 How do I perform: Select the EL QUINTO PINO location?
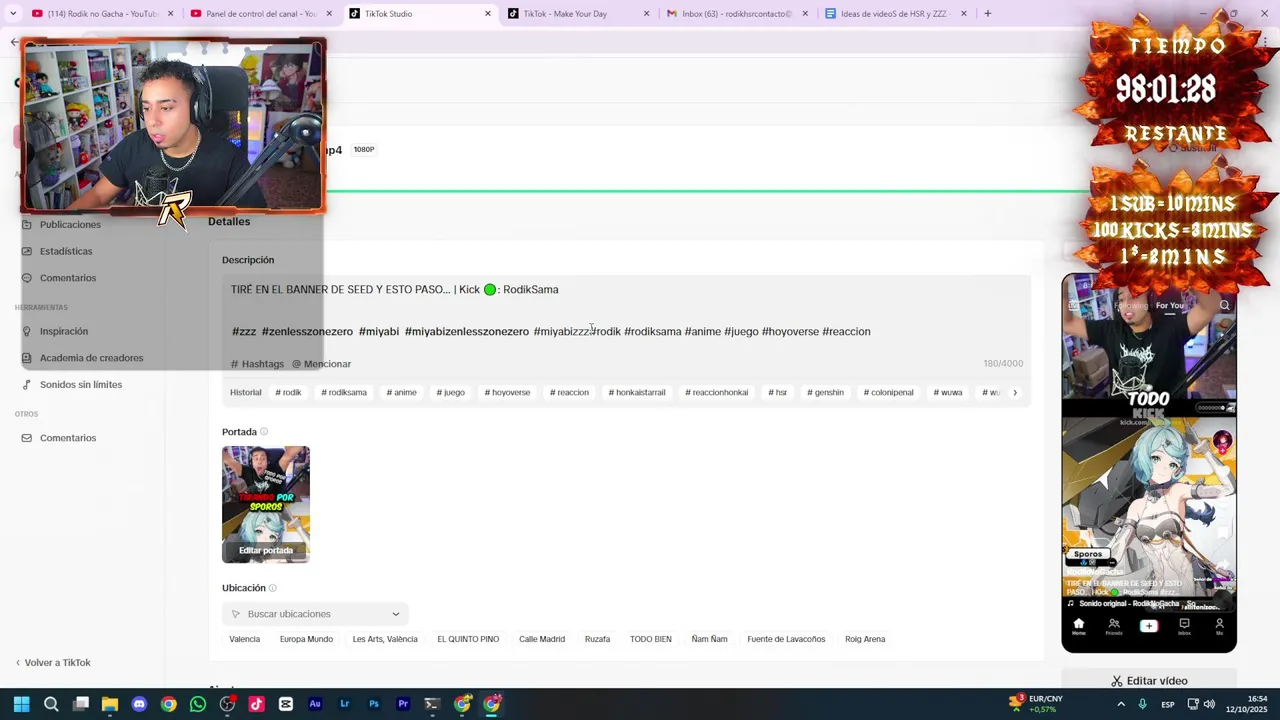point(468,640)
